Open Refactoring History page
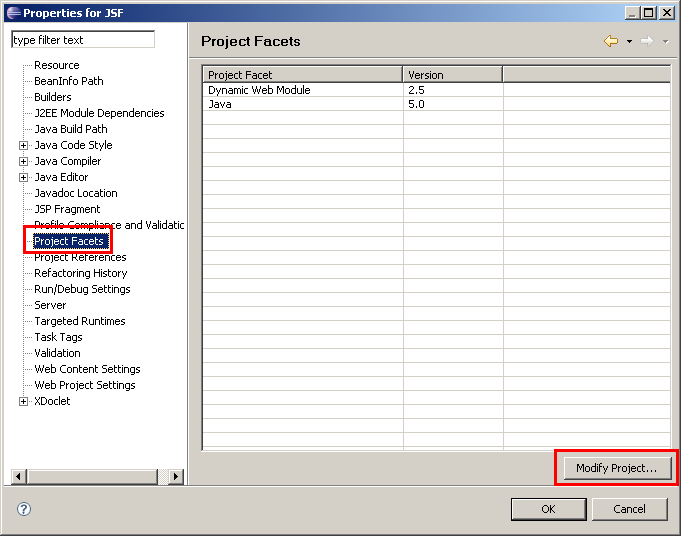 coord(81,273)
